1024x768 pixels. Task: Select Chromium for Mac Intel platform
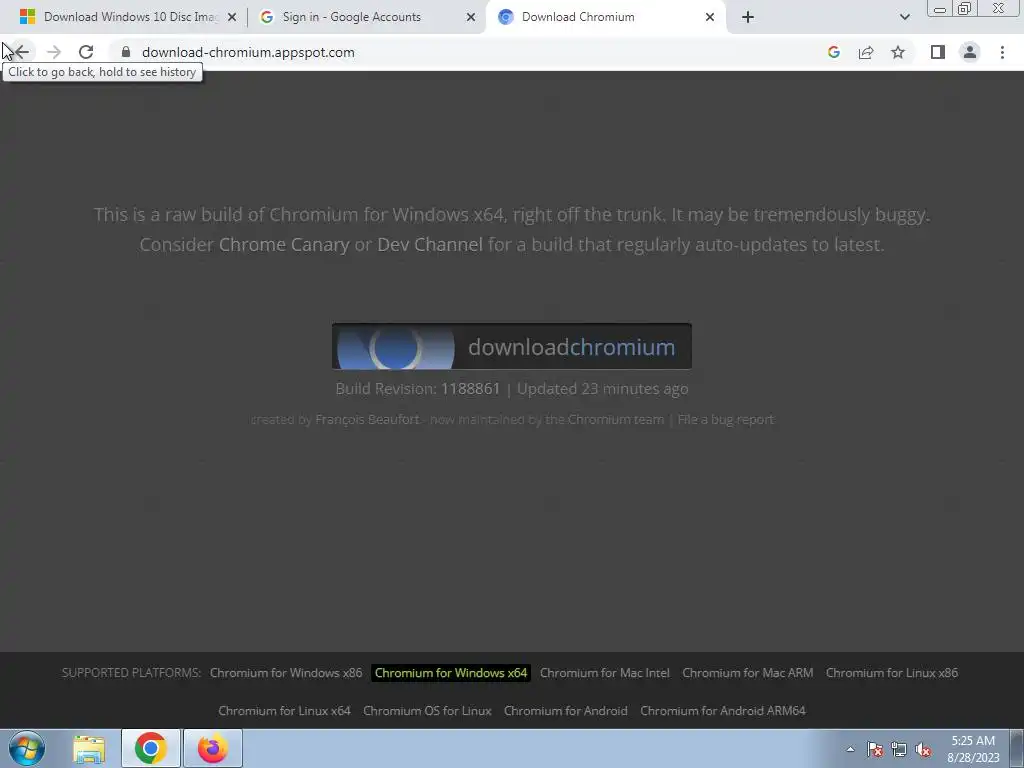tap(605, 673)
